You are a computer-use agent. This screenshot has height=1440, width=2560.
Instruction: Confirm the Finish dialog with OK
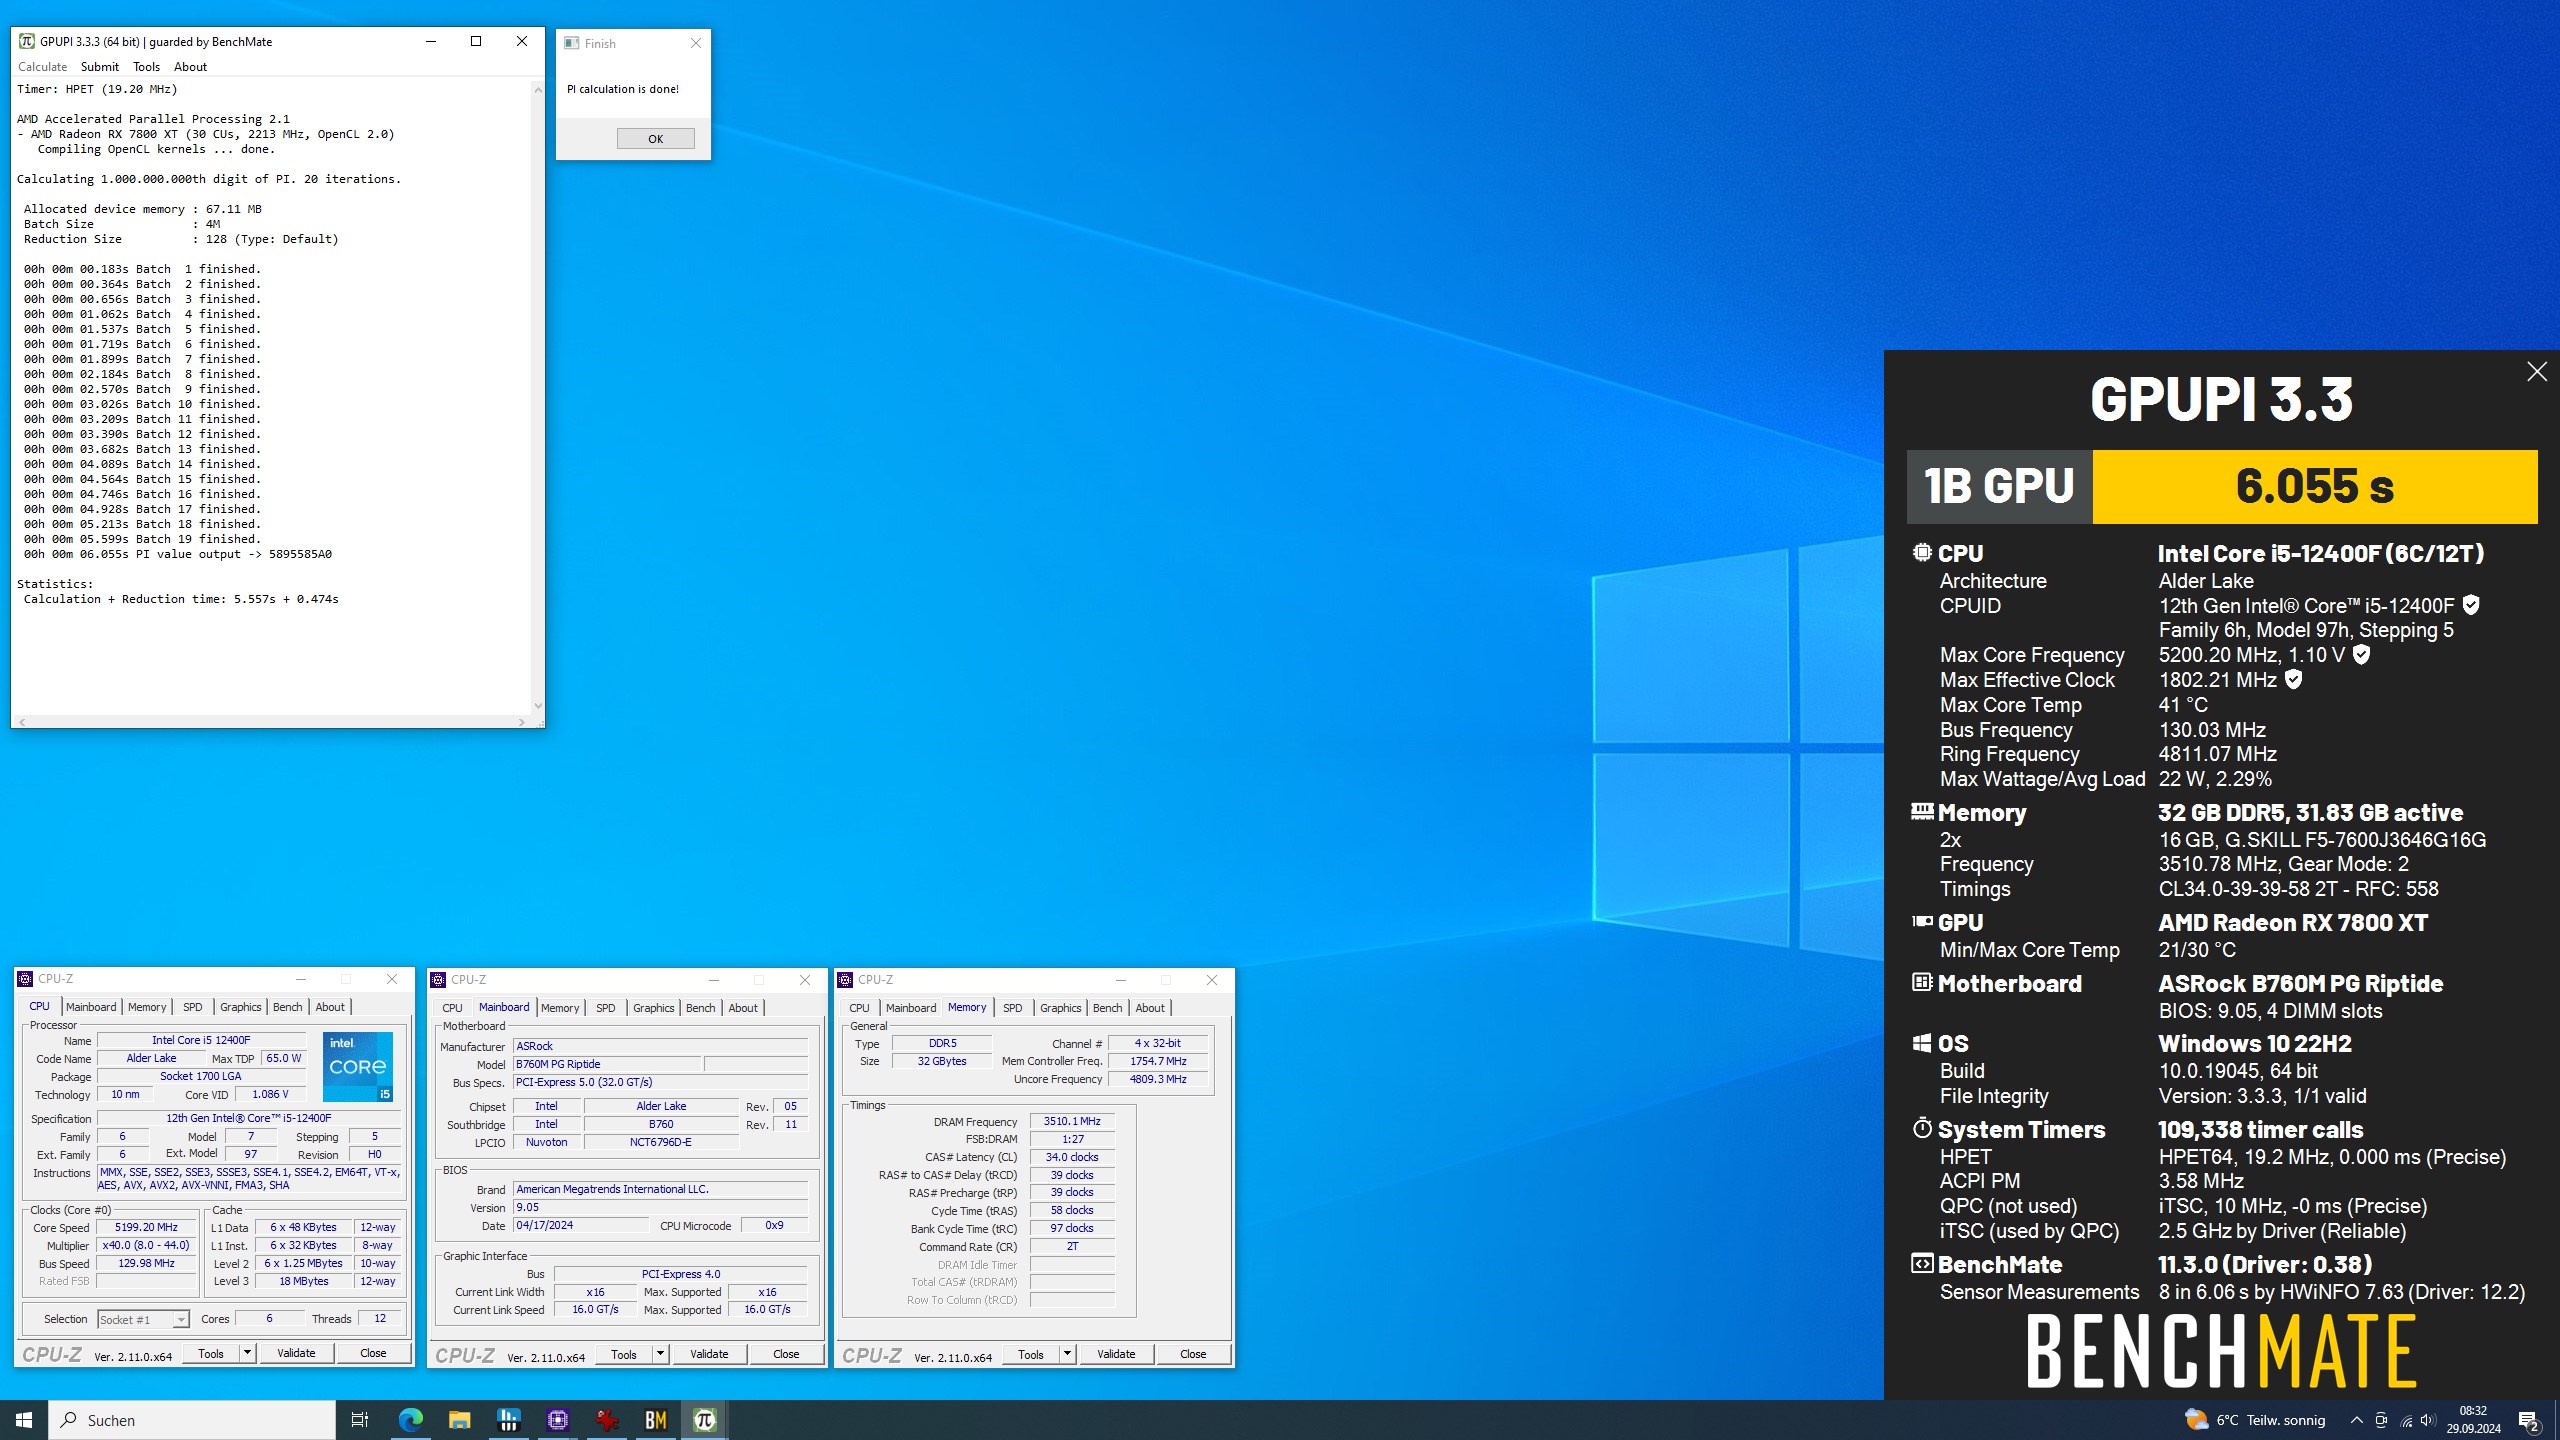tap(655, 139)
